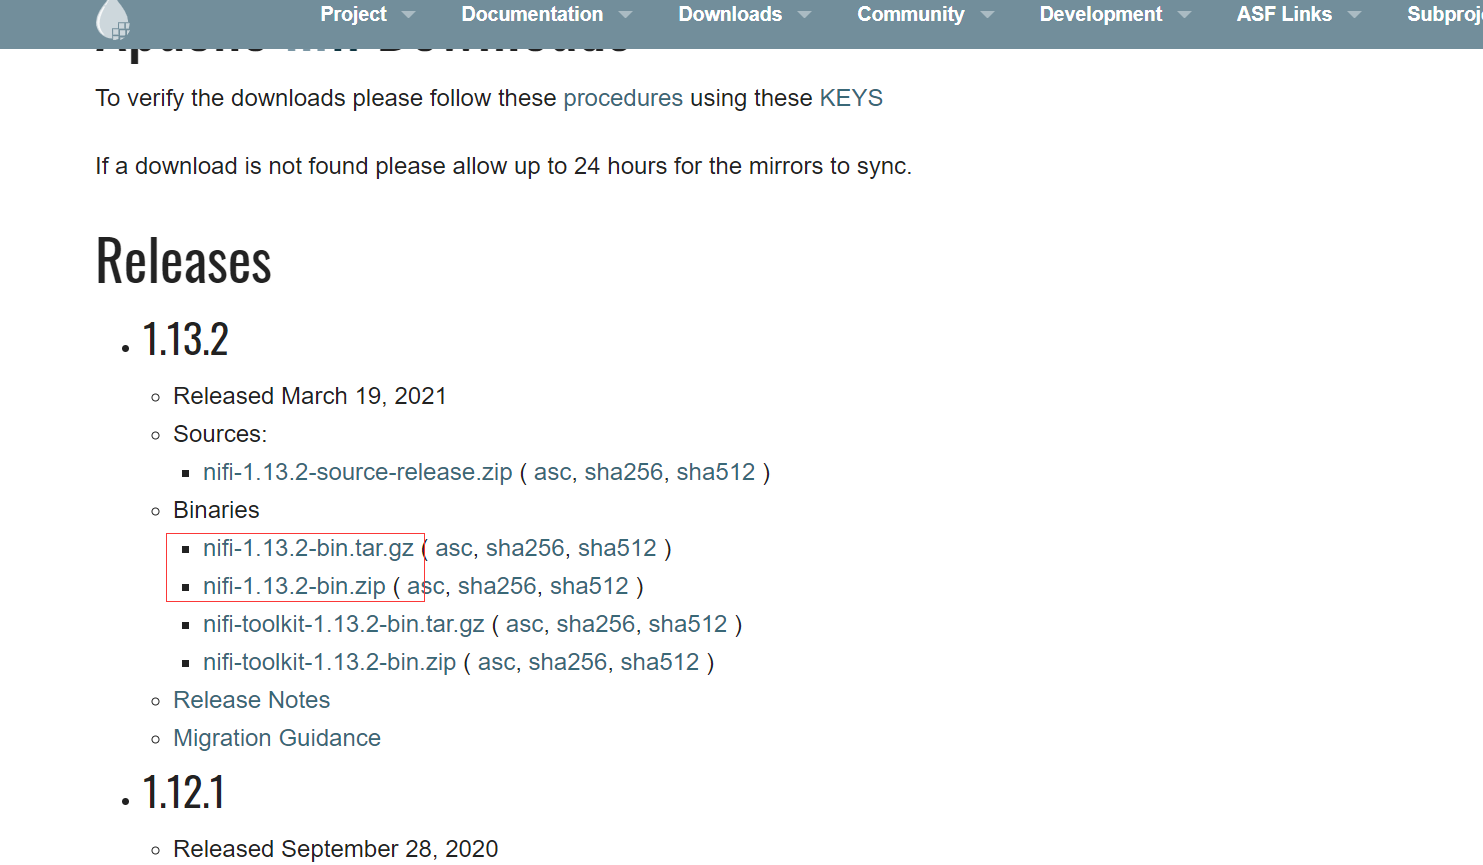Click the 1.13.2 version heading
Screen dimensions: 1483x865
click(x=185, y=339)
